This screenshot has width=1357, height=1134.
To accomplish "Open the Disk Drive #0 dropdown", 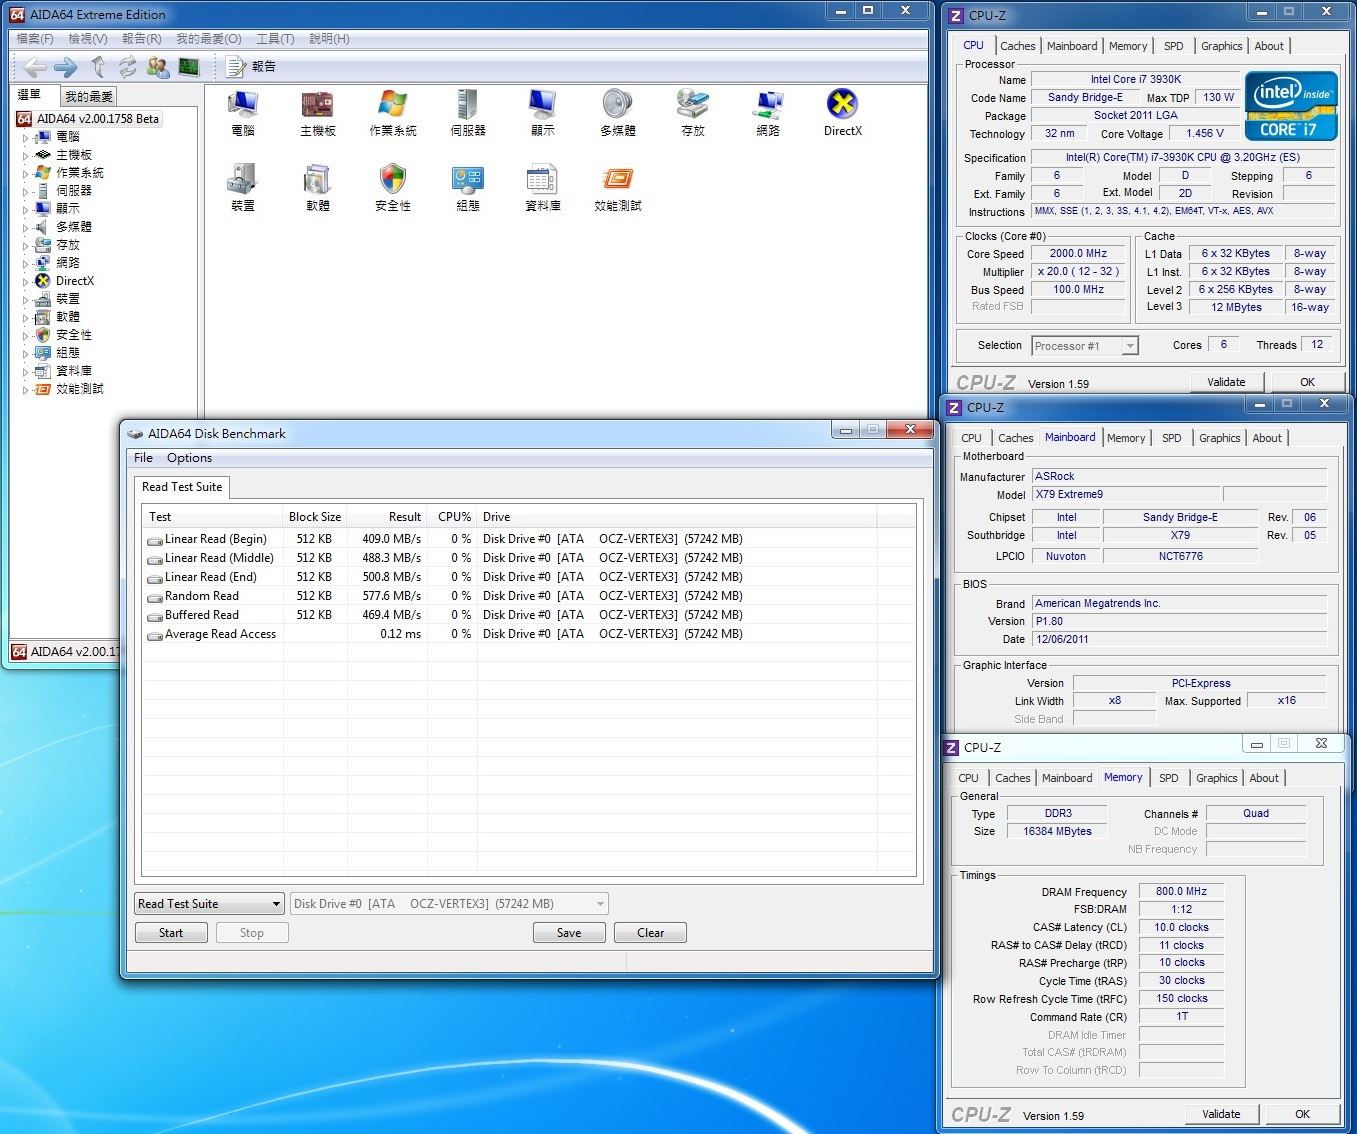I will click(x=449, y=904).
